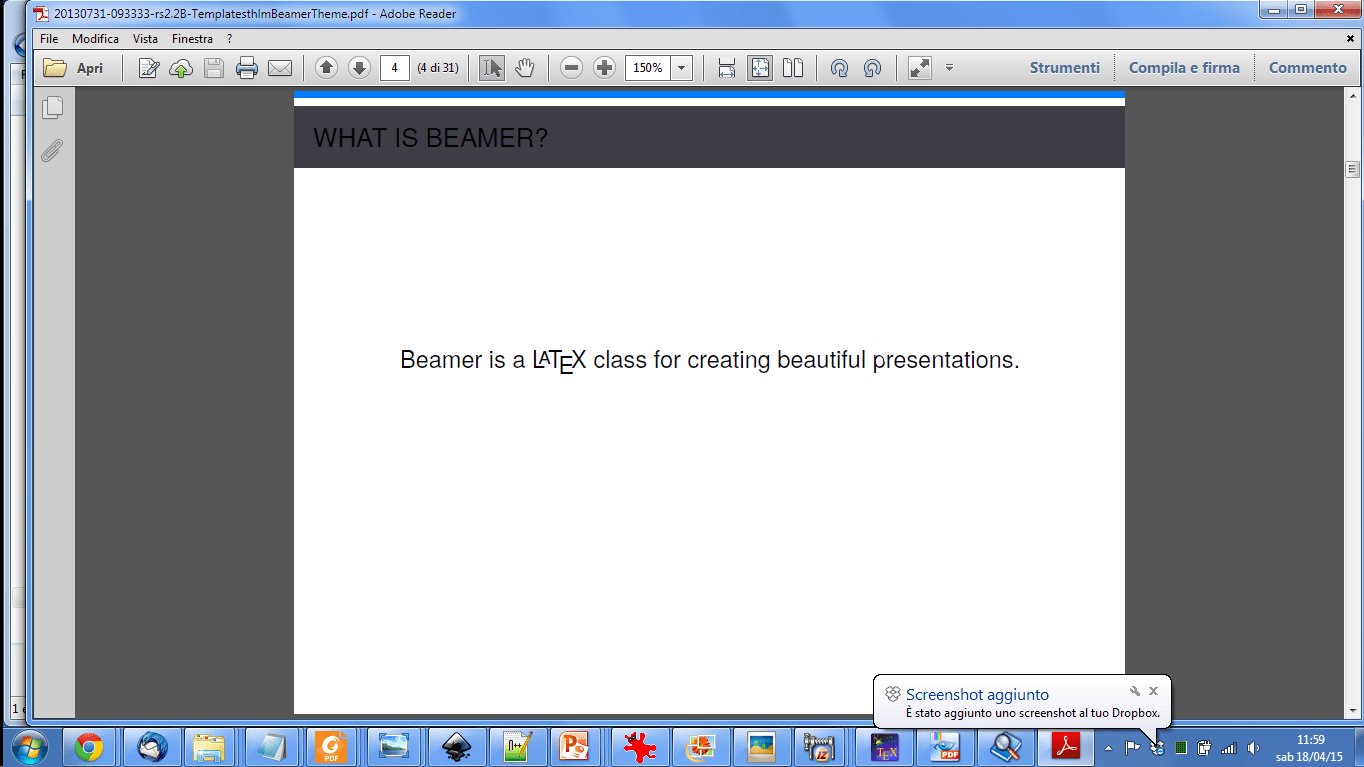
Task: Go to the next page
Action: coord(359,67)
